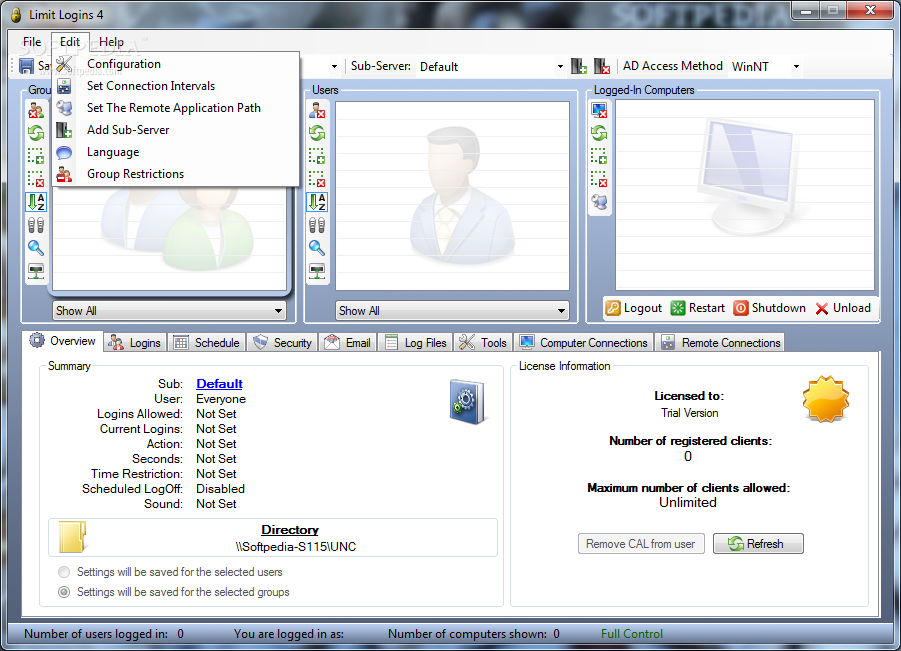The image size is (901, 651).
Task: Click binoculars icon in Users panel
Action: (x=317, y=225)
